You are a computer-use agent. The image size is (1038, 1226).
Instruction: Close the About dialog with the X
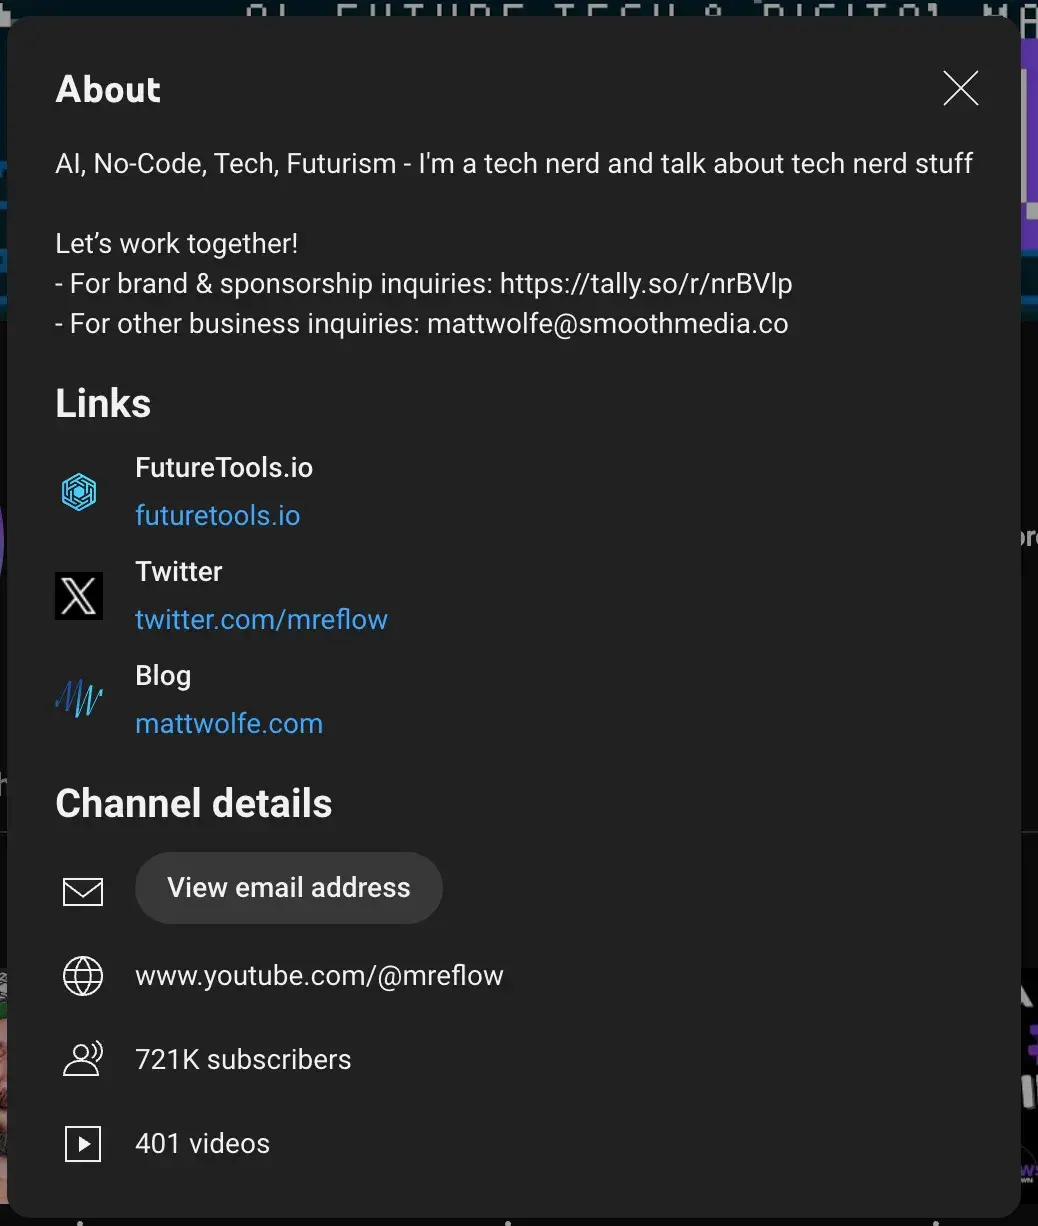(960, 89)
